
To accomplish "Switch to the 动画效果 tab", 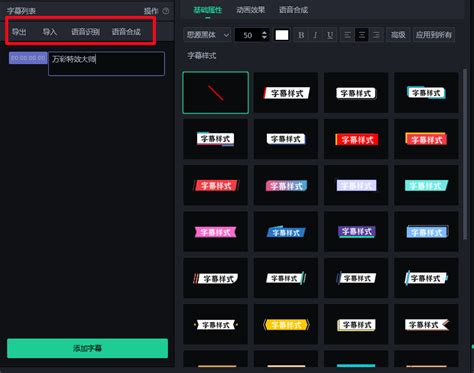I will pos(251,10).
